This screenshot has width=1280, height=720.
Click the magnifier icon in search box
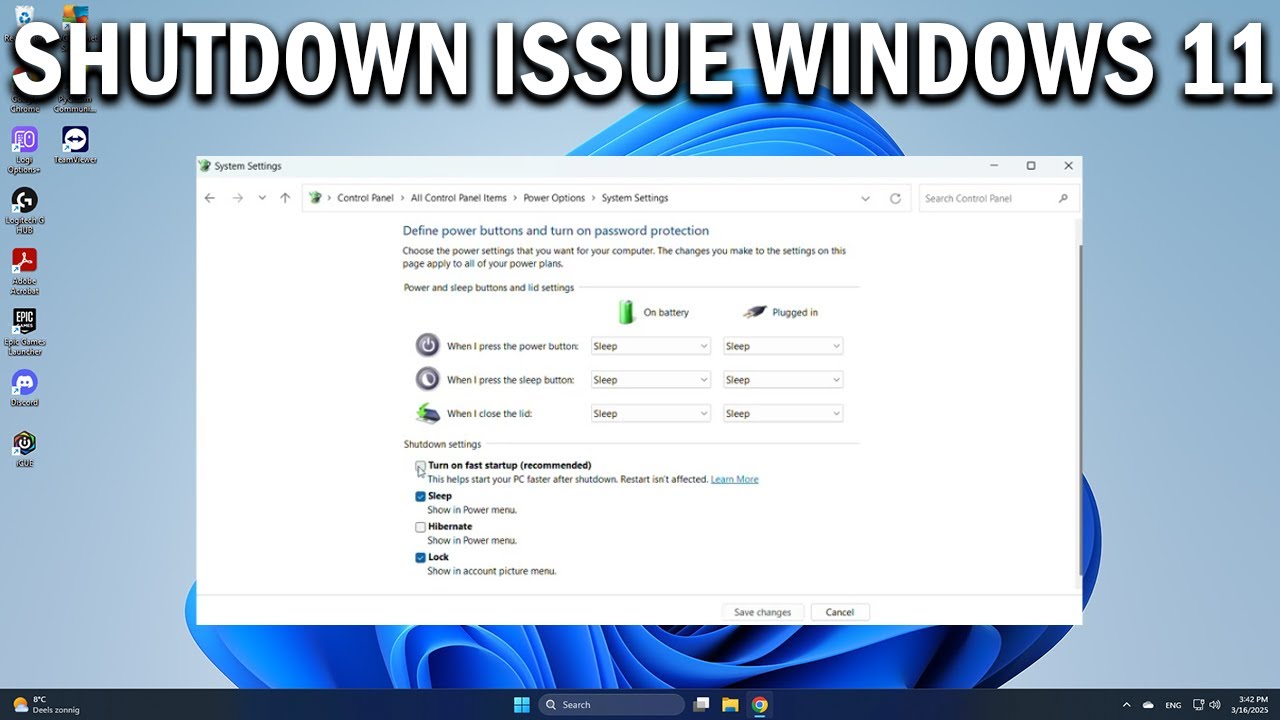pyautogui.click(x=1063, y=198)
